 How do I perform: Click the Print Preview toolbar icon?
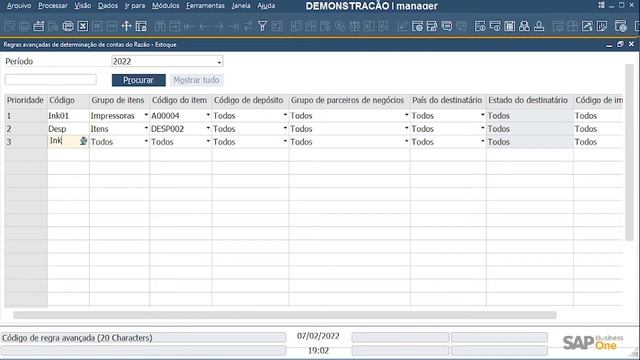9,26
